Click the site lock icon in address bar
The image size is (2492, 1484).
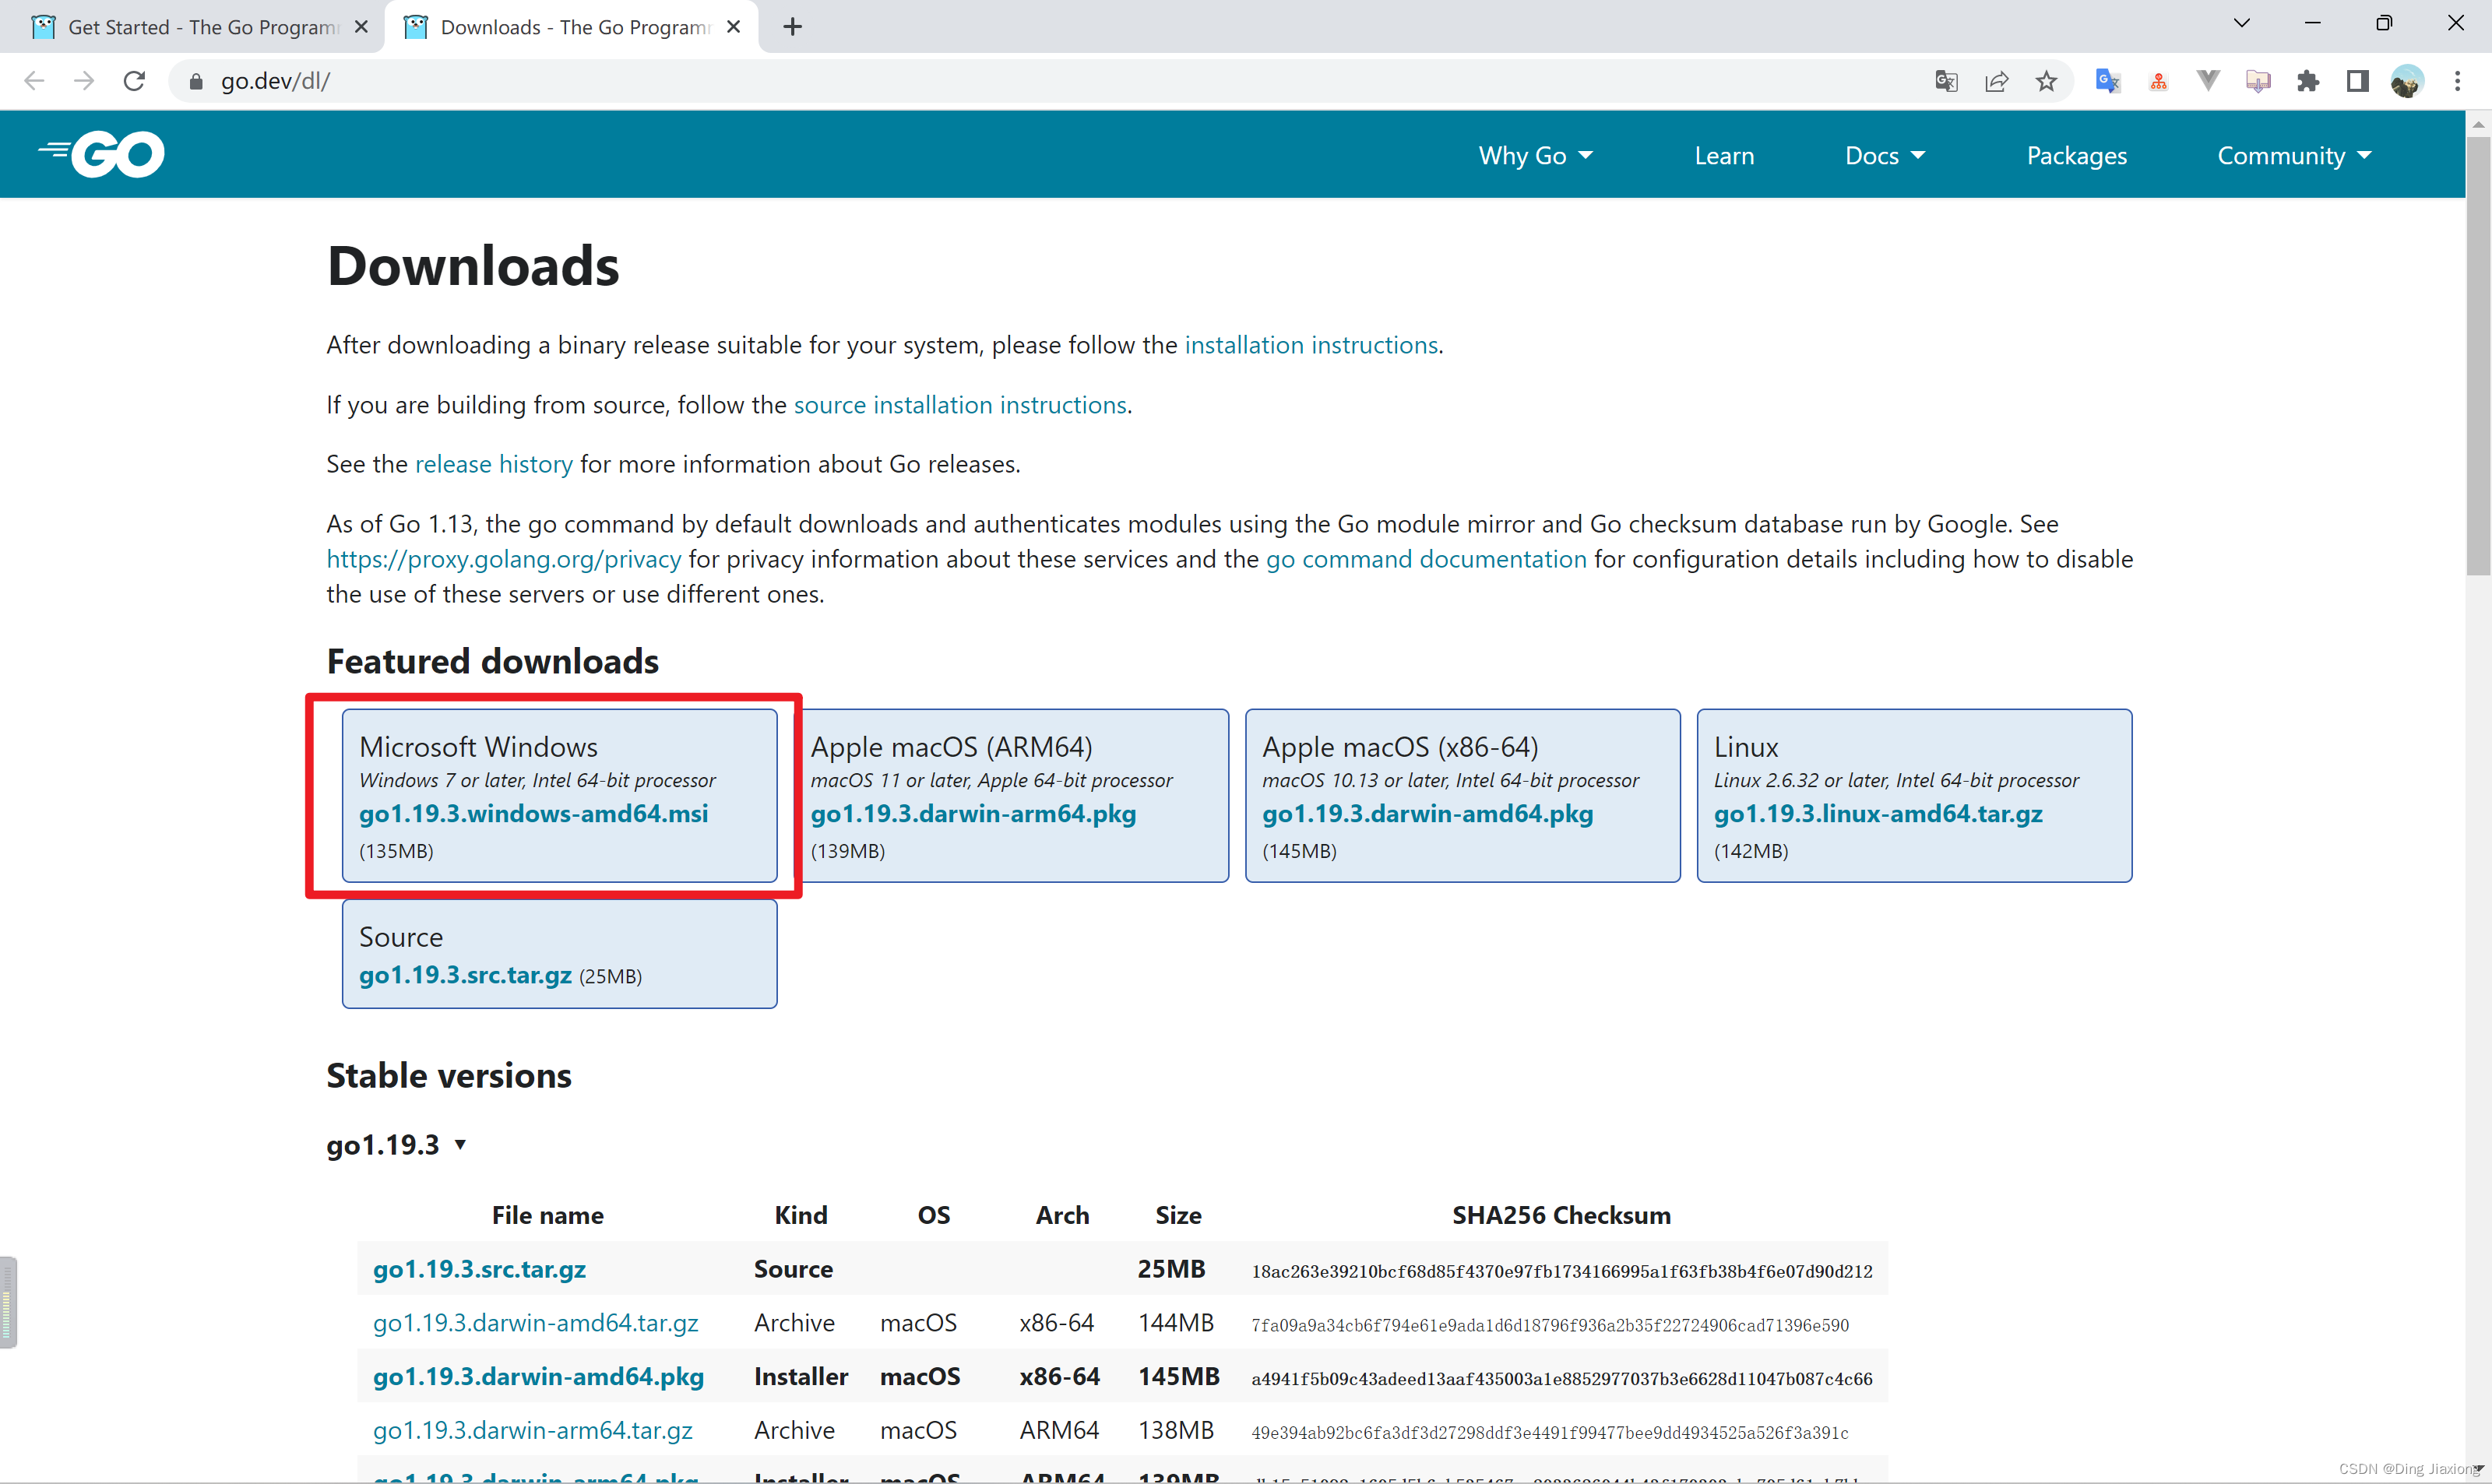[197, 81]
